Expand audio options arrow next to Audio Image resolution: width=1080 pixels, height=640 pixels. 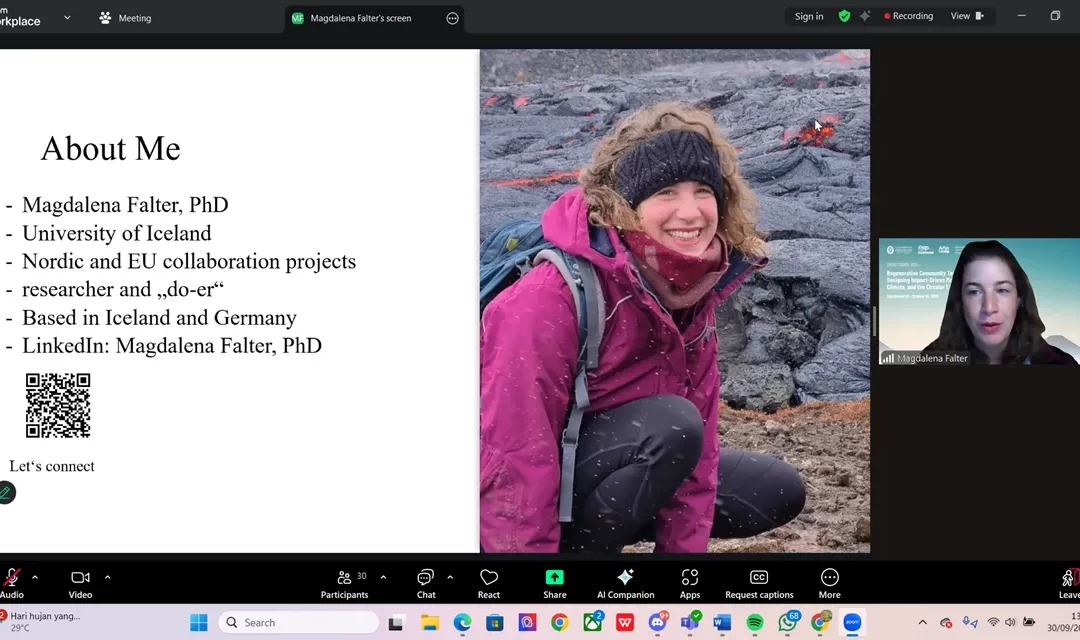point(35,577)
